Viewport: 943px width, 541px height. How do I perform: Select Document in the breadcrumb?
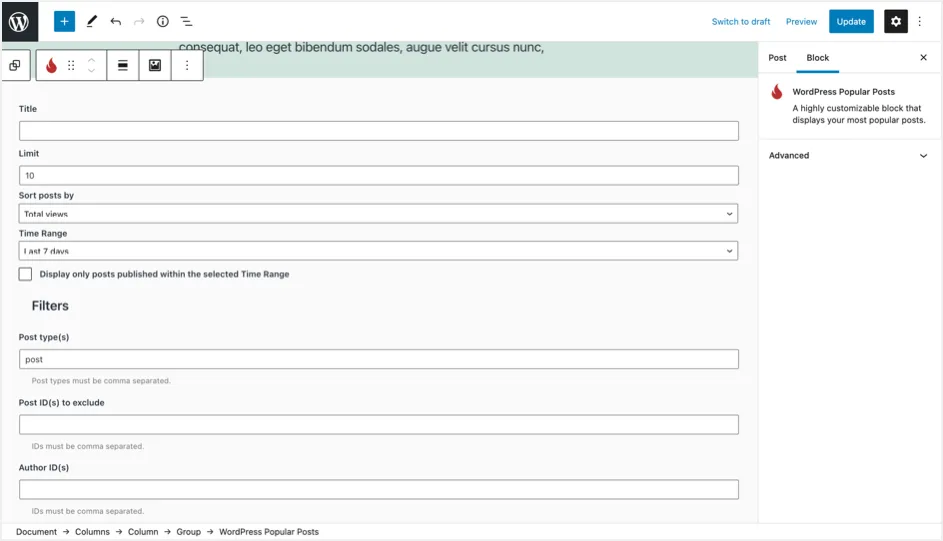tap(36, 532)
